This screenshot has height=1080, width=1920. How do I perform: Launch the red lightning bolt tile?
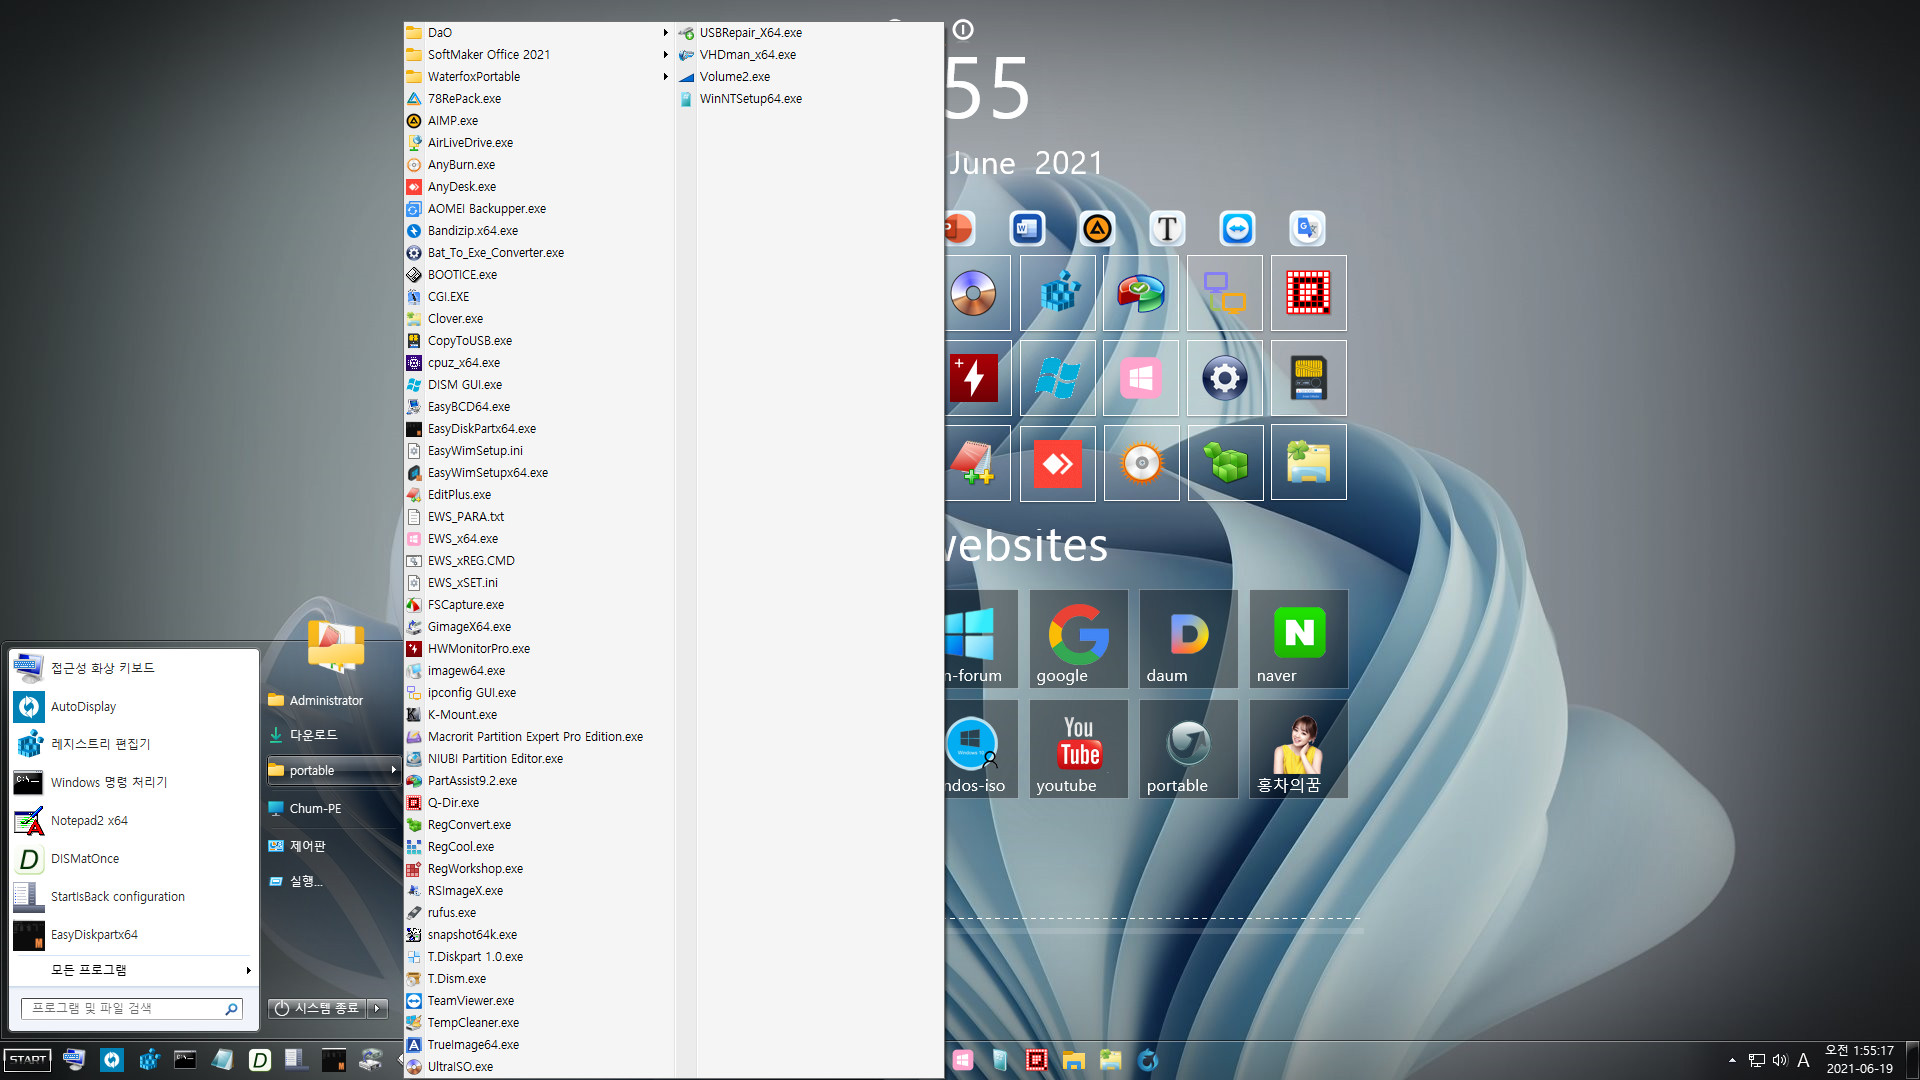coord(973,378)
